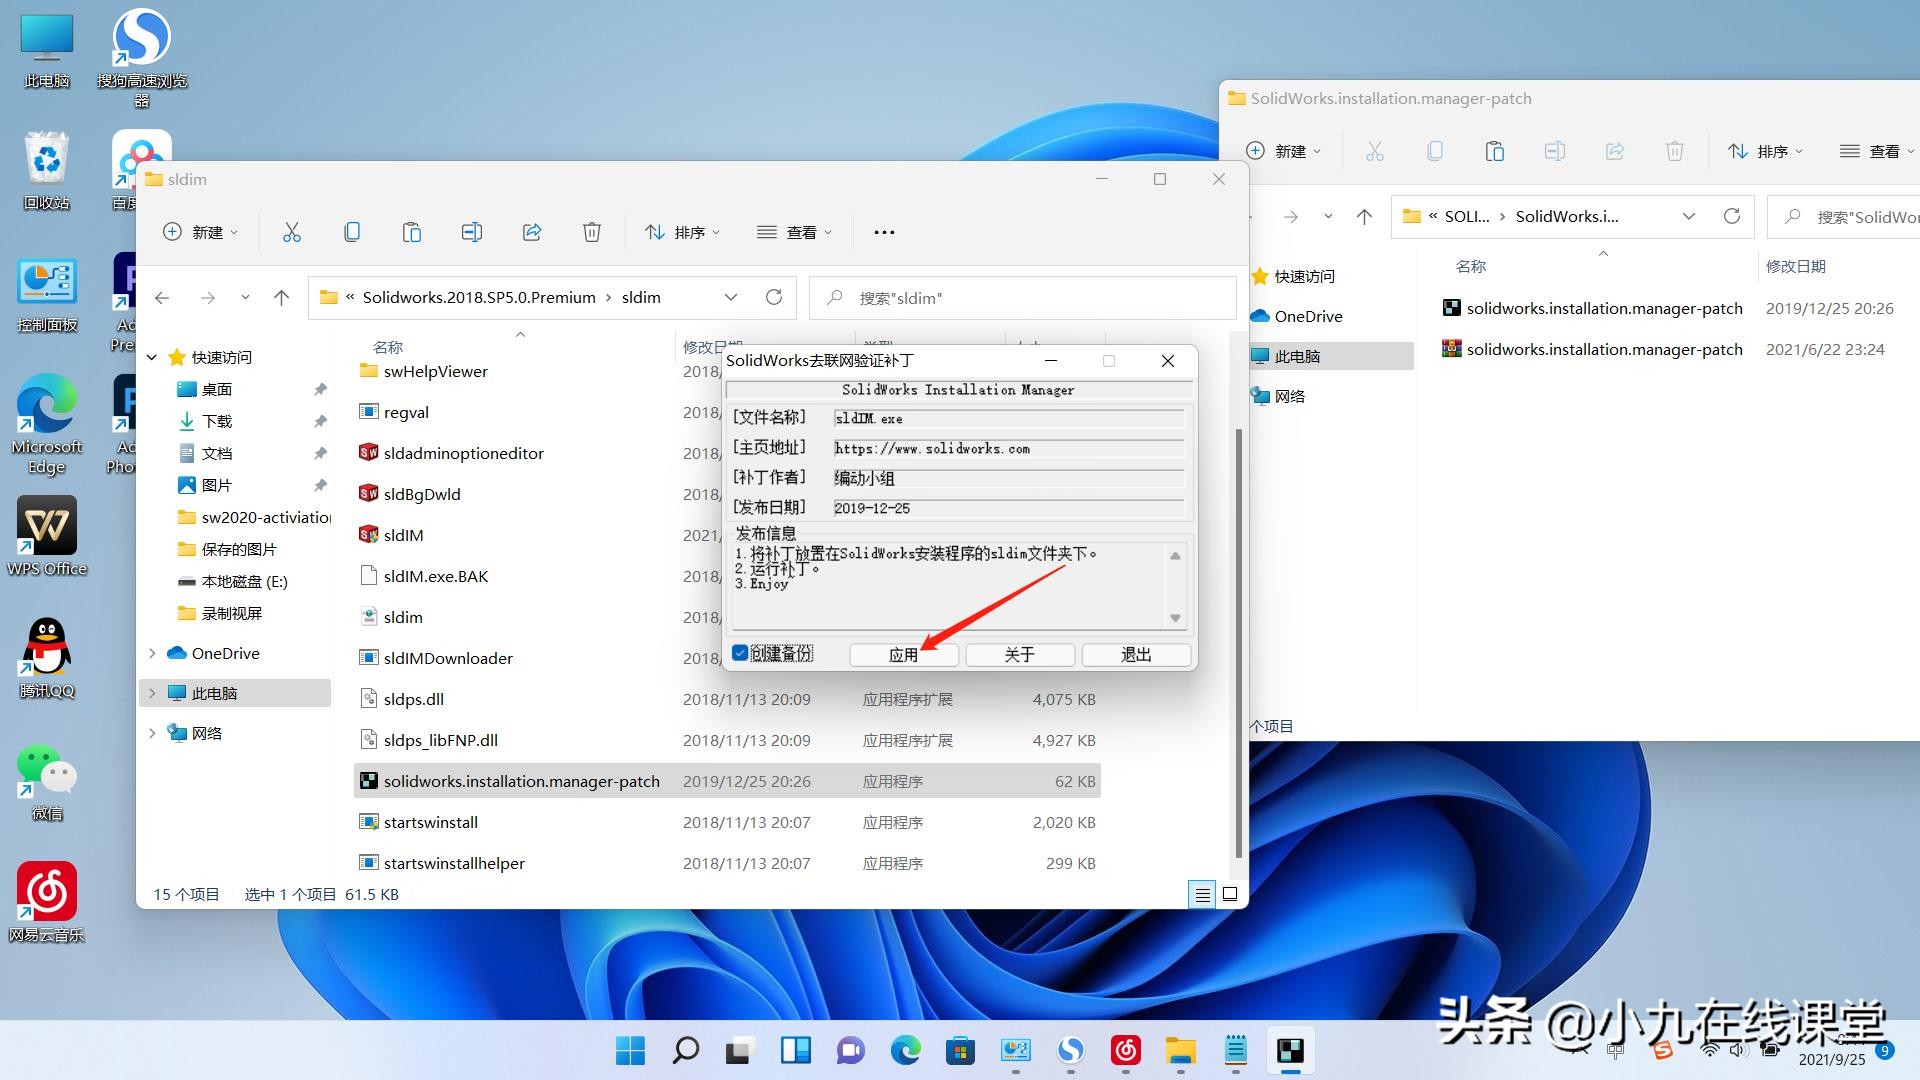Open the 新建 dropdown menu
Screen dimensions: 1920x1080
coord(200,232)
